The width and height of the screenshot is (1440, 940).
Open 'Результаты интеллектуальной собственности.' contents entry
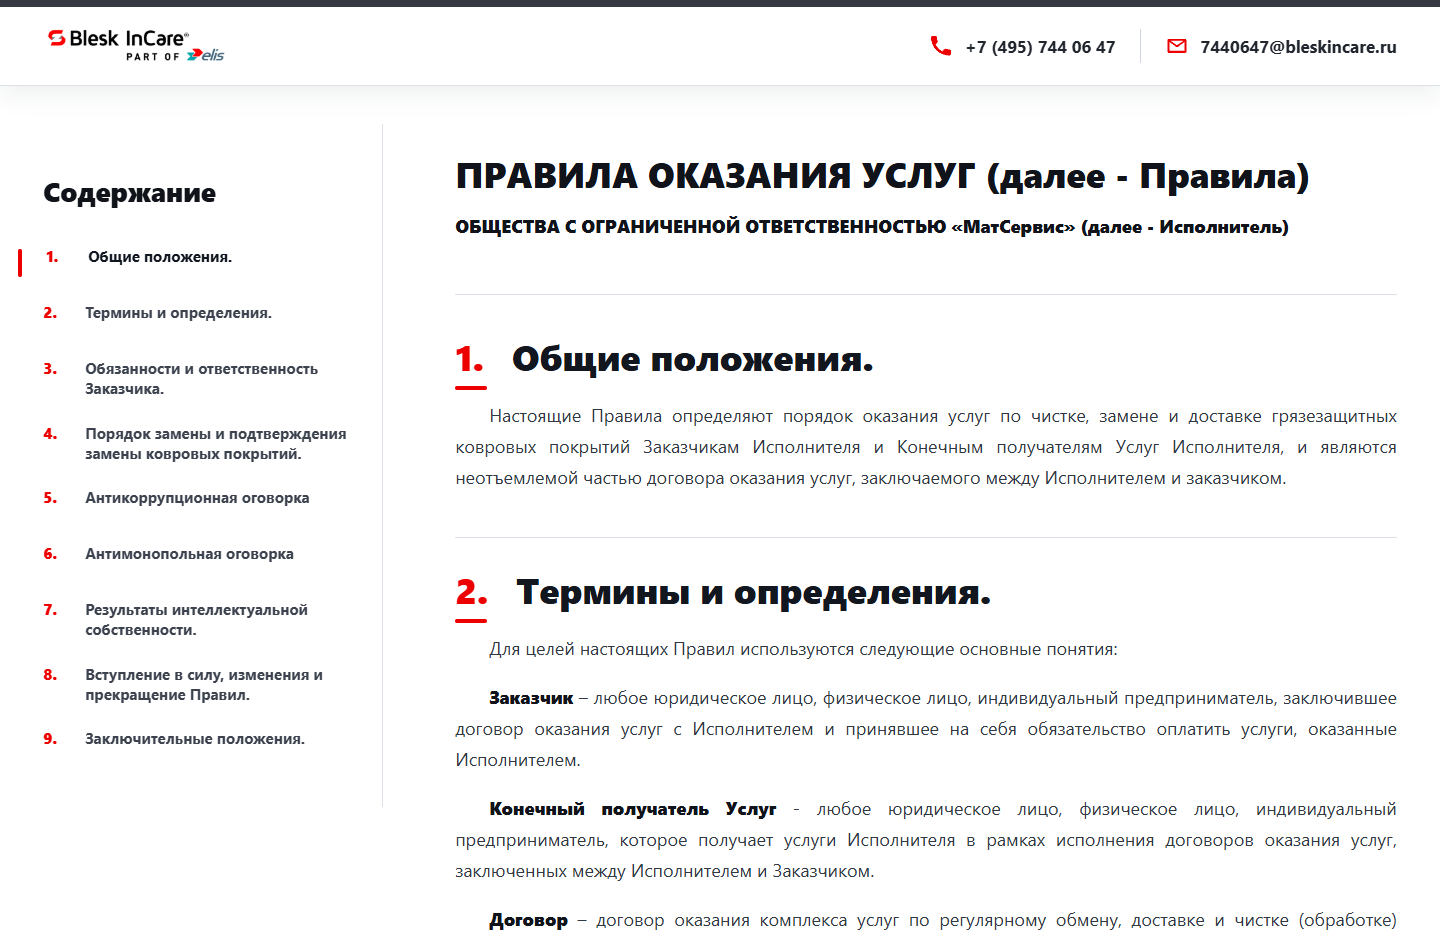click(196, 620)
